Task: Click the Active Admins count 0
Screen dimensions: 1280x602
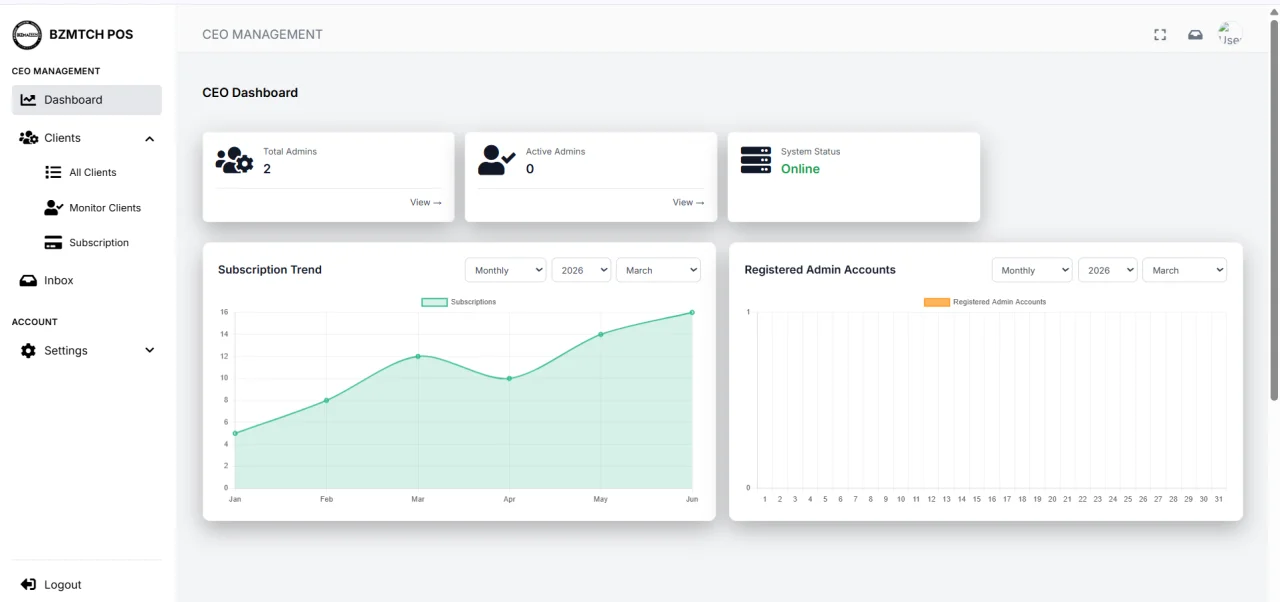Action: (530, 169)
